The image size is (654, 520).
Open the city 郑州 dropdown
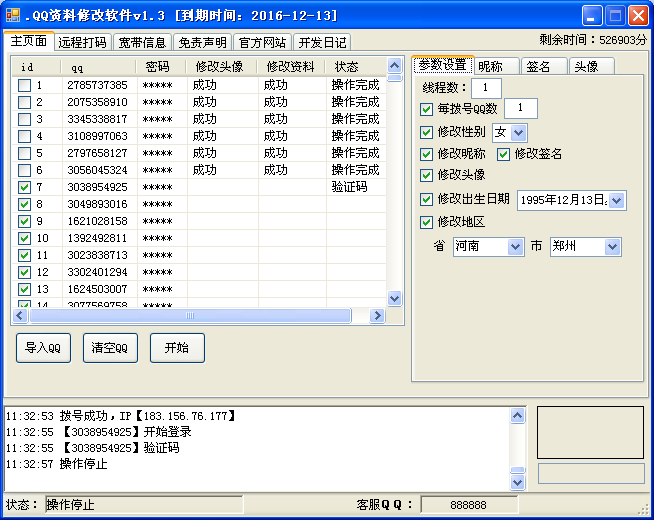[x=612, y=246]
